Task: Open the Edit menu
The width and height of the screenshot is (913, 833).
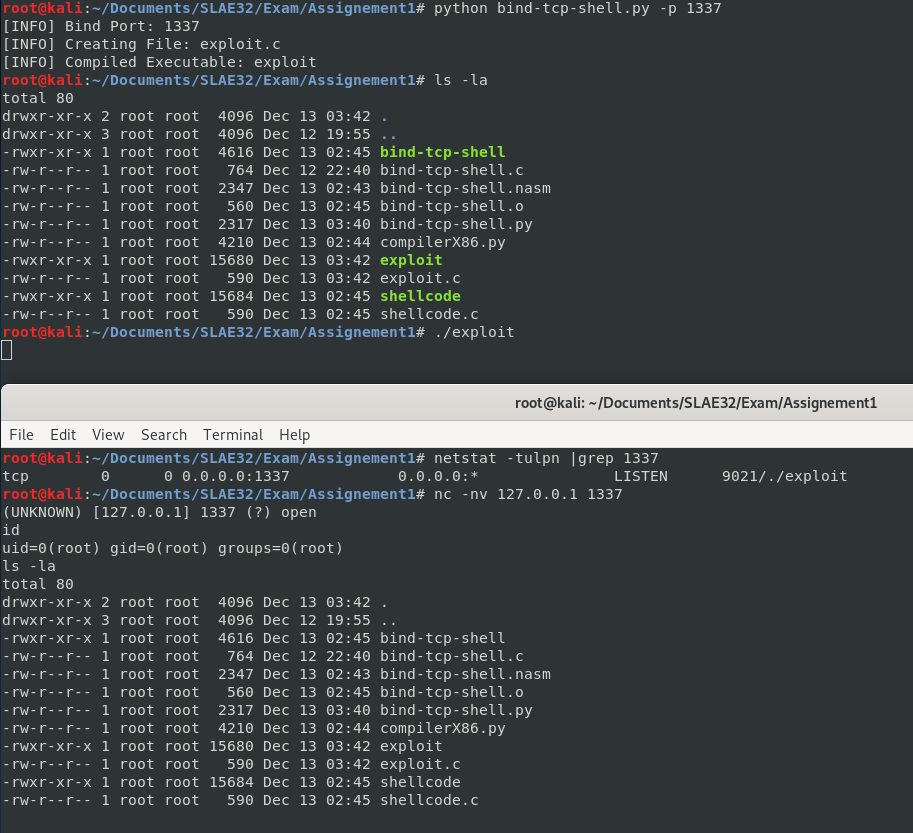Action: point(63,435)
